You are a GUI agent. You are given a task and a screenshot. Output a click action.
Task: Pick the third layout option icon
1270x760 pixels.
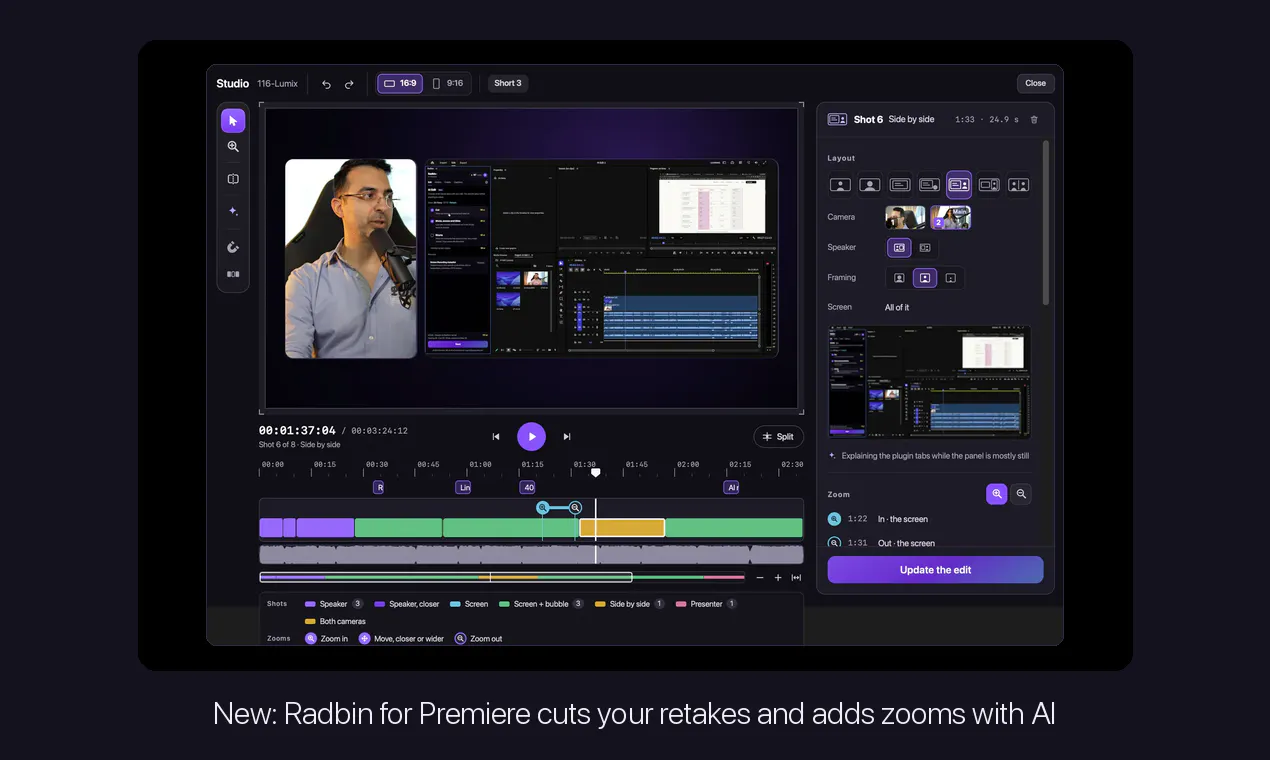coord(900,185)
